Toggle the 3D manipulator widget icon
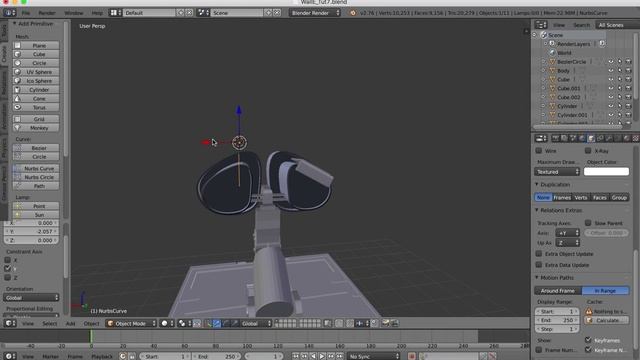Screen dimensions: 640x360 (208, 323)
